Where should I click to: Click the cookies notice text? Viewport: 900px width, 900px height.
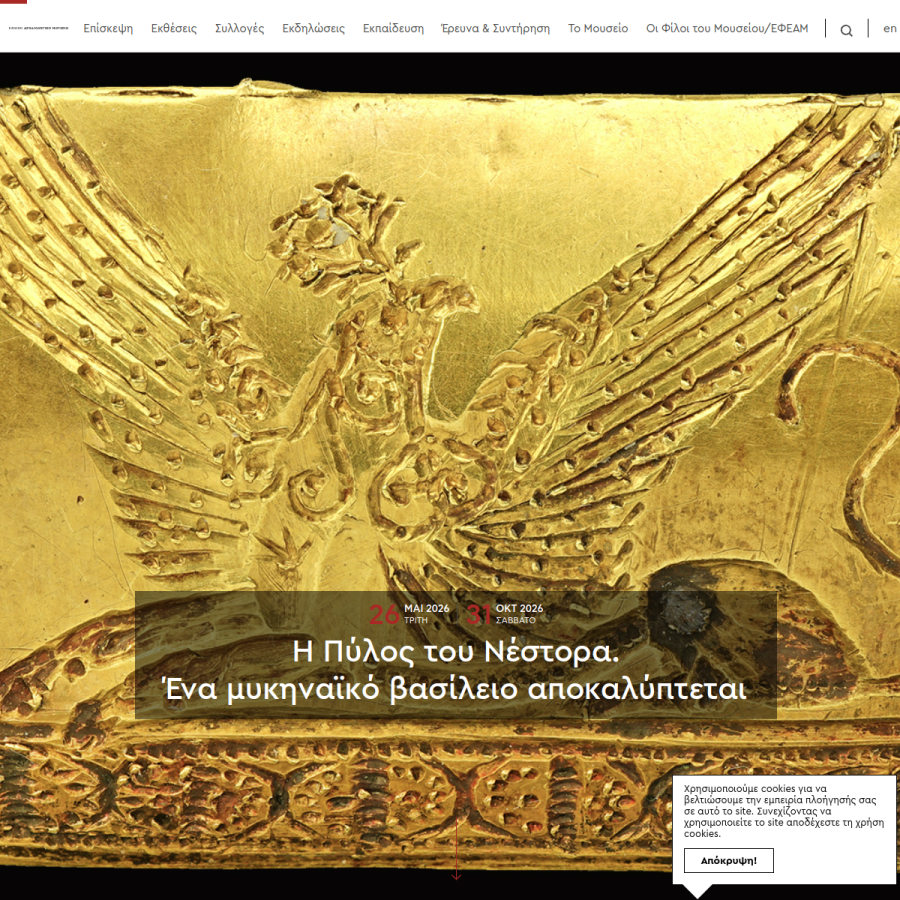click(x=783, y=811)
